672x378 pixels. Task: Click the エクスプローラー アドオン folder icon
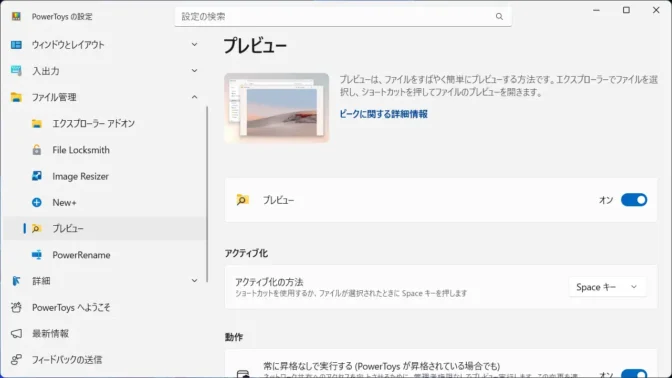(37, 124)
